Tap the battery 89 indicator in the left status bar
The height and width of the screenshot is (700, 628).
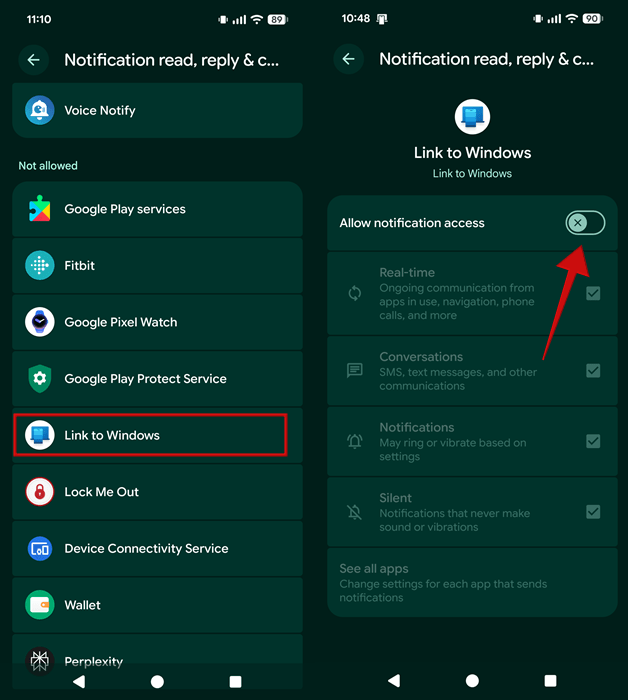pos(277,19)
